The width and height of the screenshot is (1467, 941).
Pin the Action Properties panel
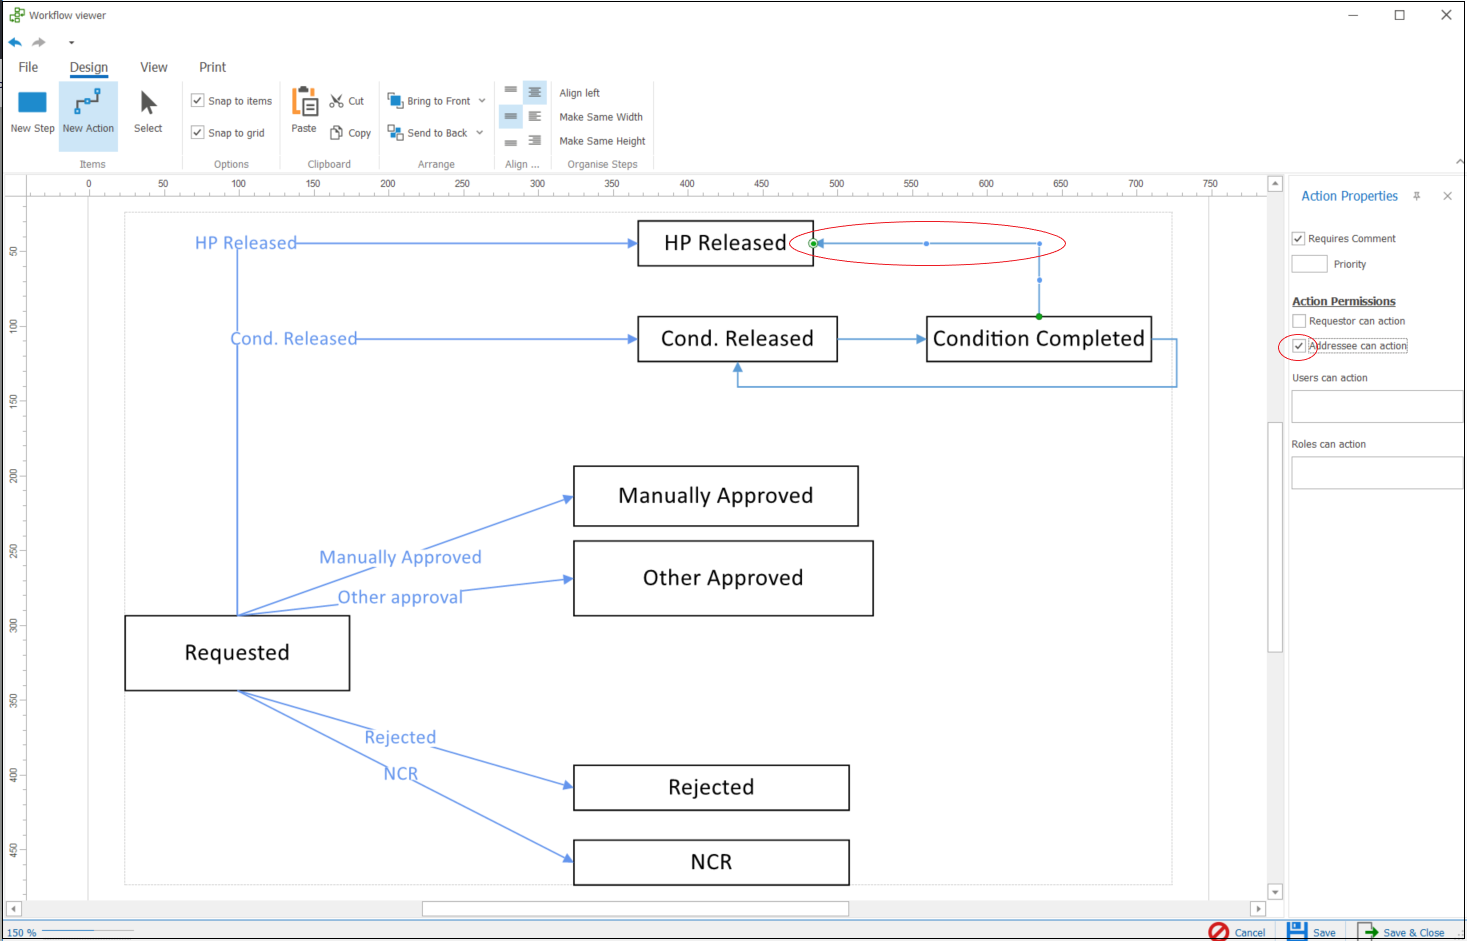(x=1417, y=196)
